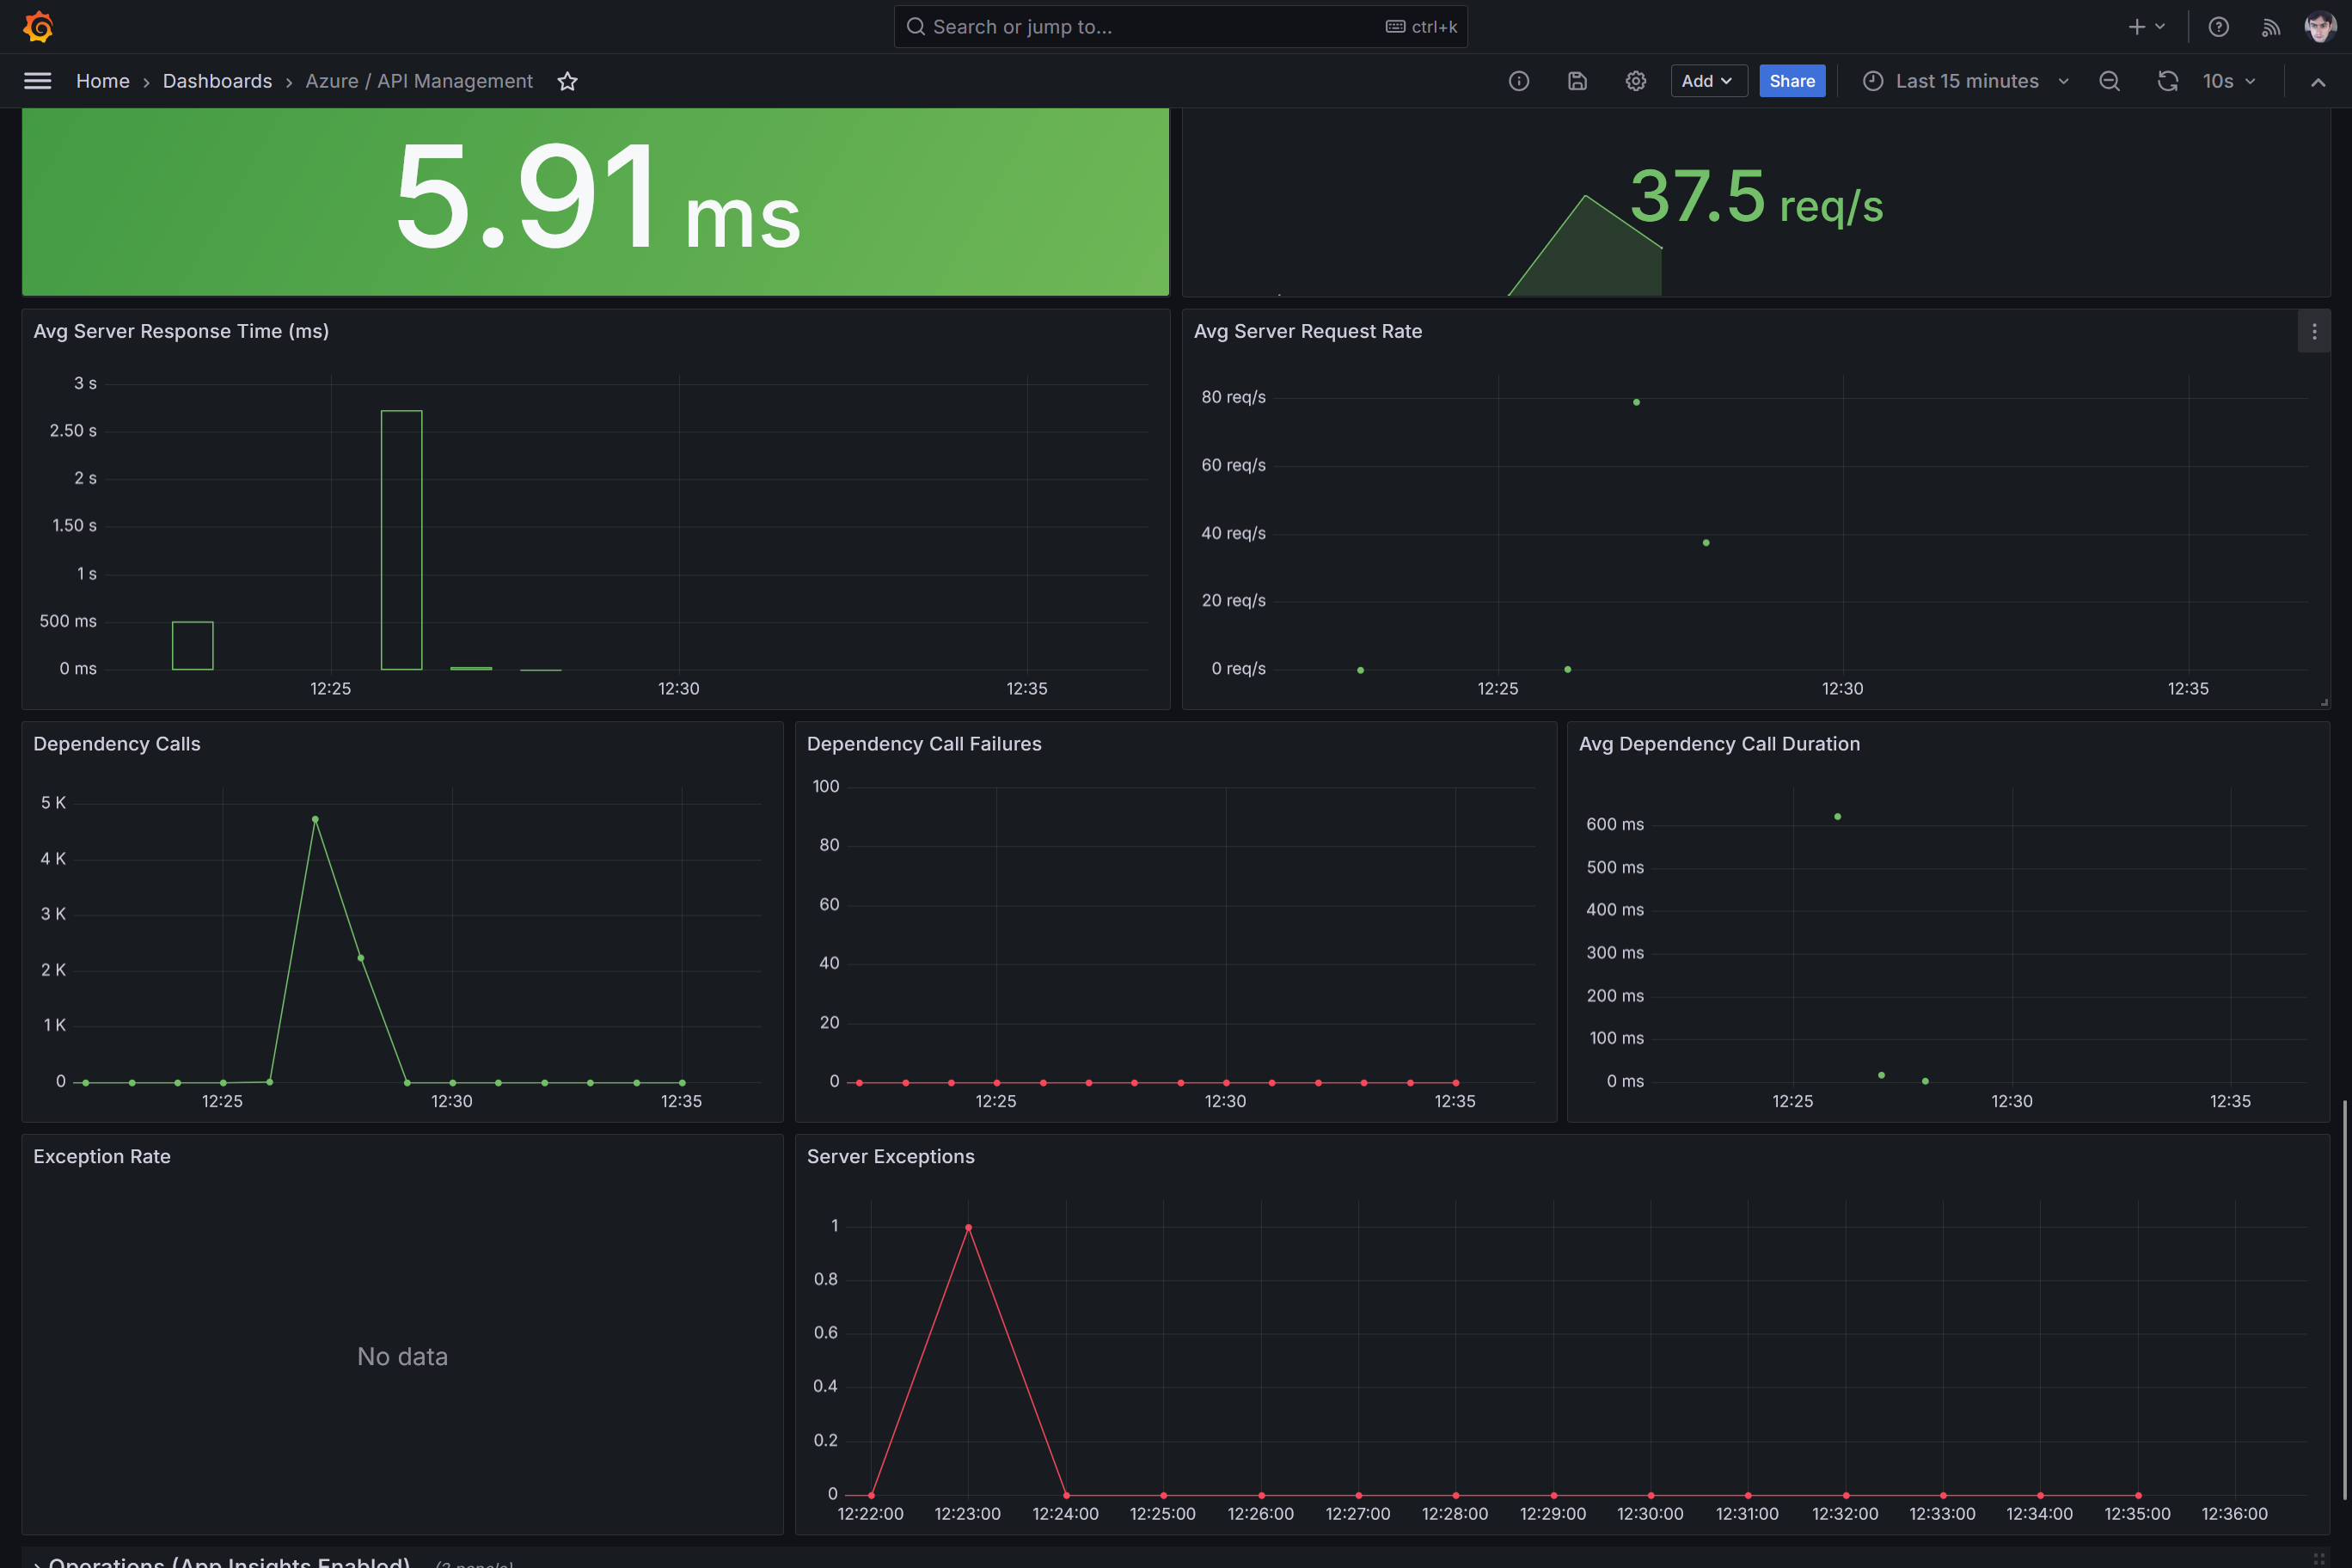This screenshot has width=2352, height=1568.
Task: Open the news RSS feed icon
Action: pos(2270,27)
